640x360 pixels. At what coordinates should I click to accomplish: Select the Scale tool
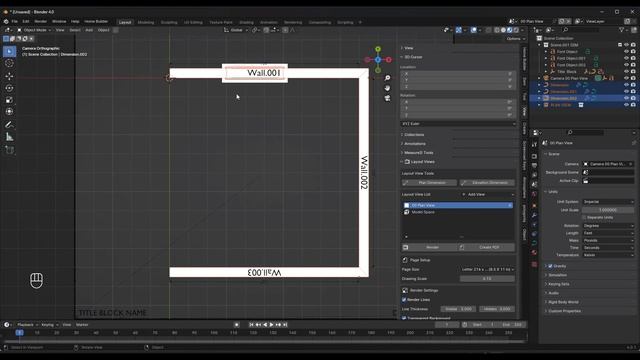point(9,100)
